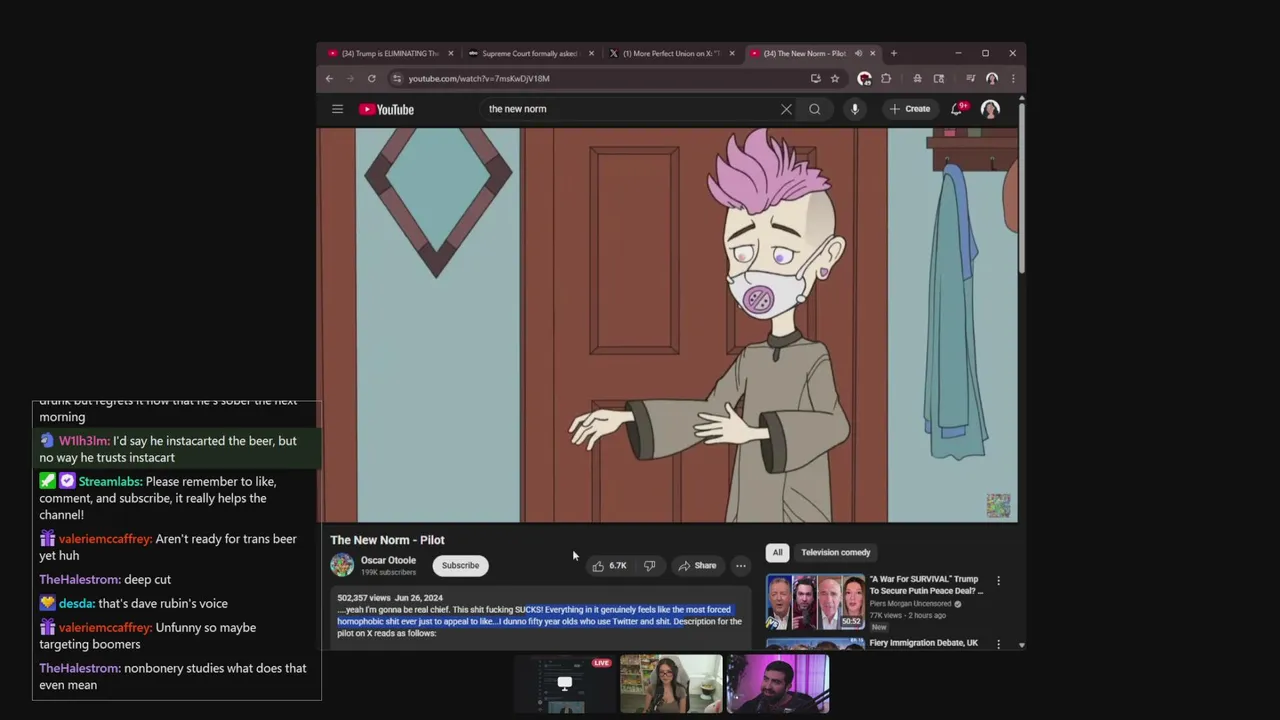Open the YouTube account avatar menu
The width and height of the screenshot is (1280, 720).
990,109
